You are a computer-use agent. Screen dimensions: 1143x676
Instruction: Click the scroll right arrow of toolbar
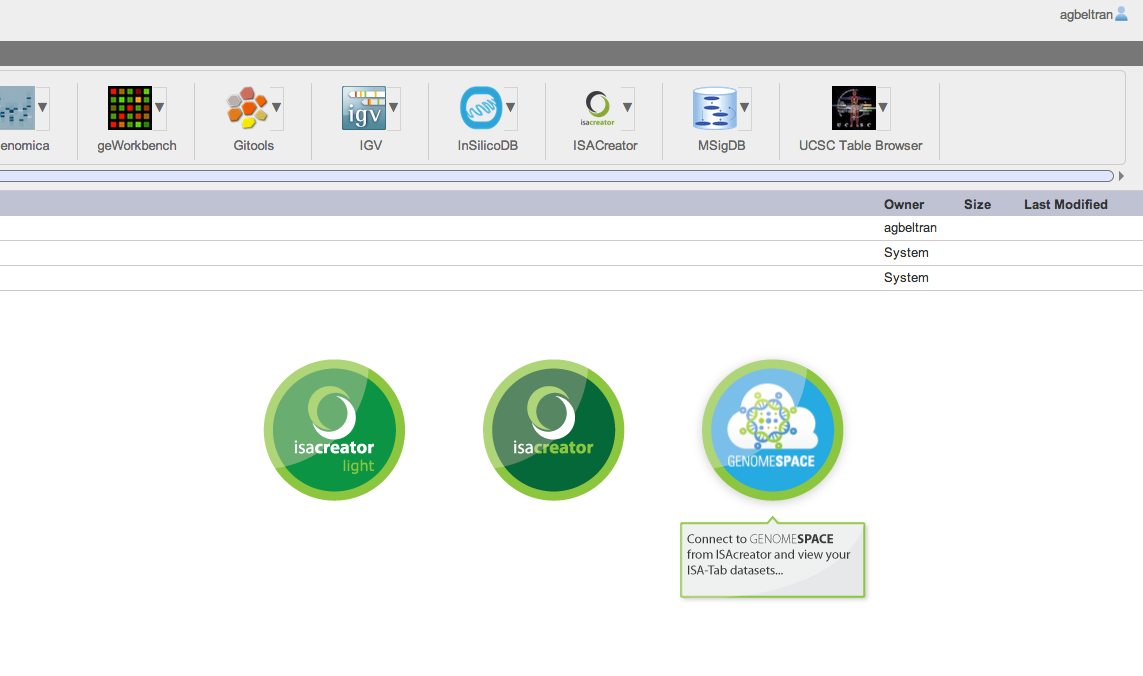point(1121,176)
